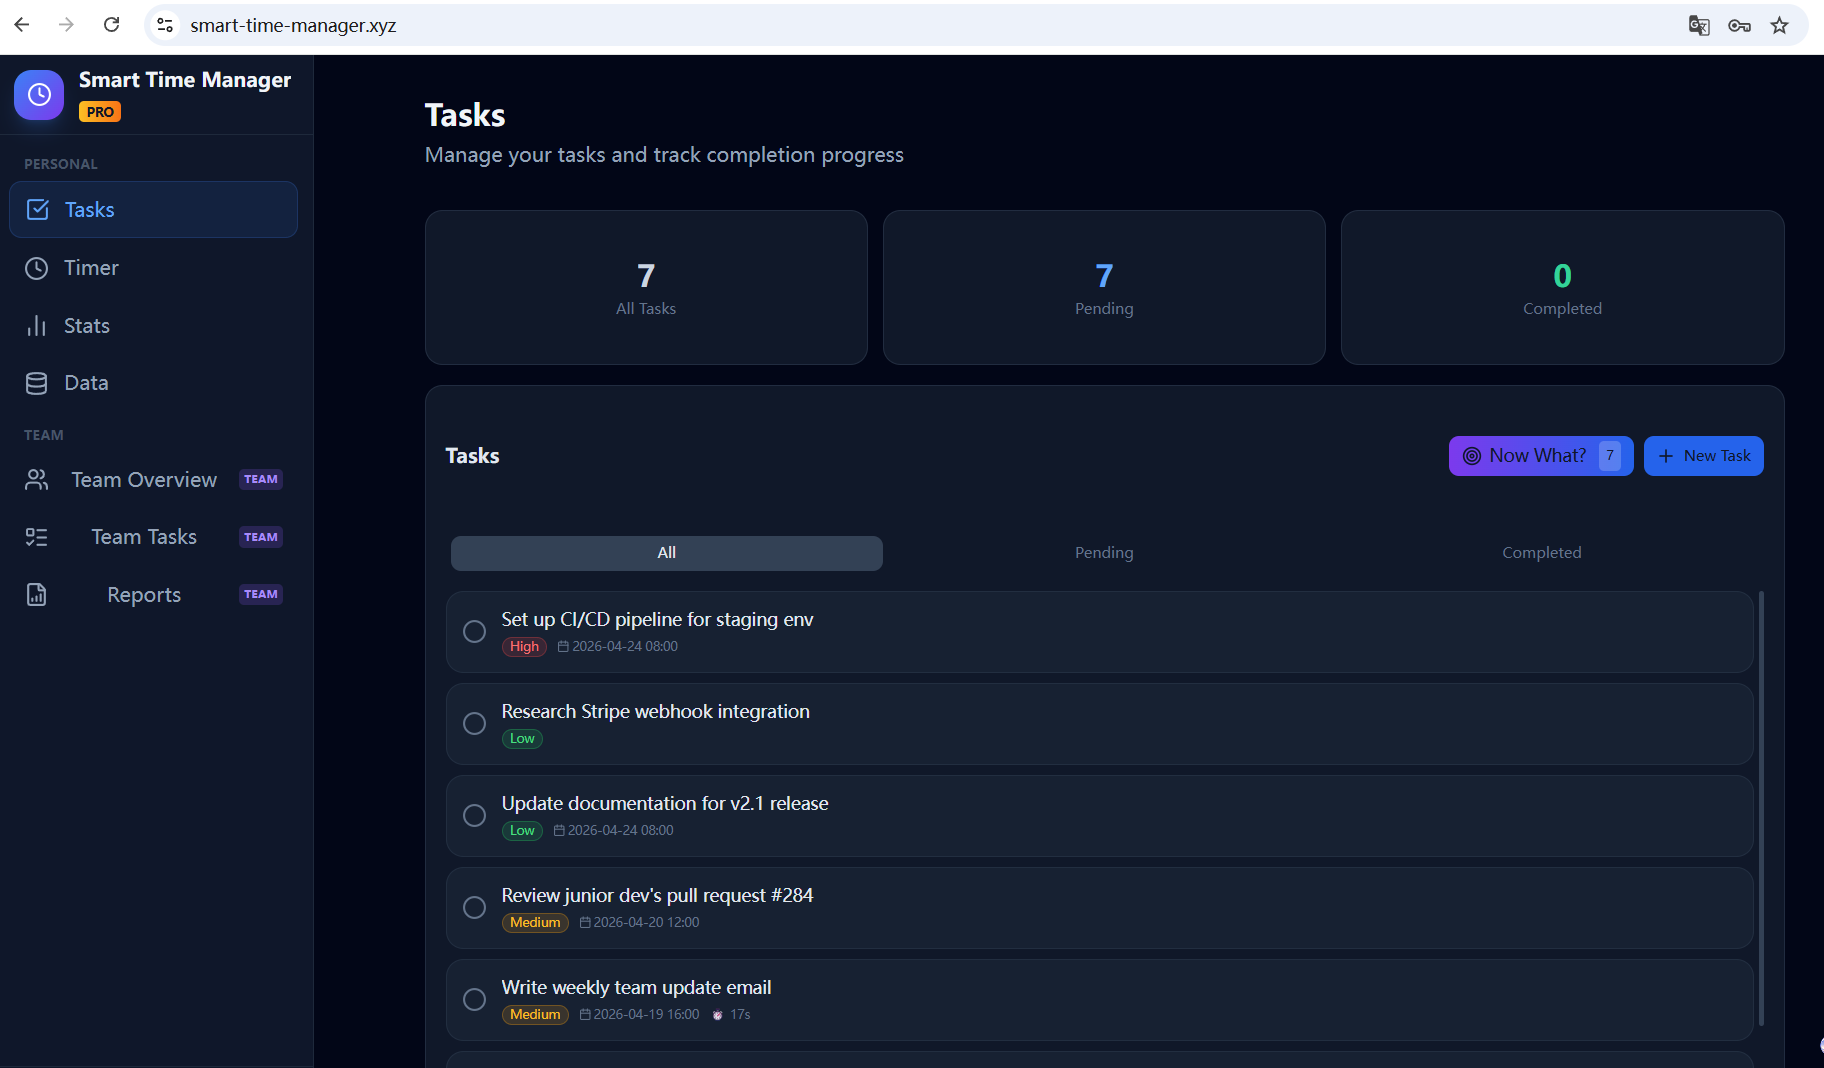Open Google Translate icon in address bar
Viewport: 1824px width, 1068px height.
(x=1699, y=25)
